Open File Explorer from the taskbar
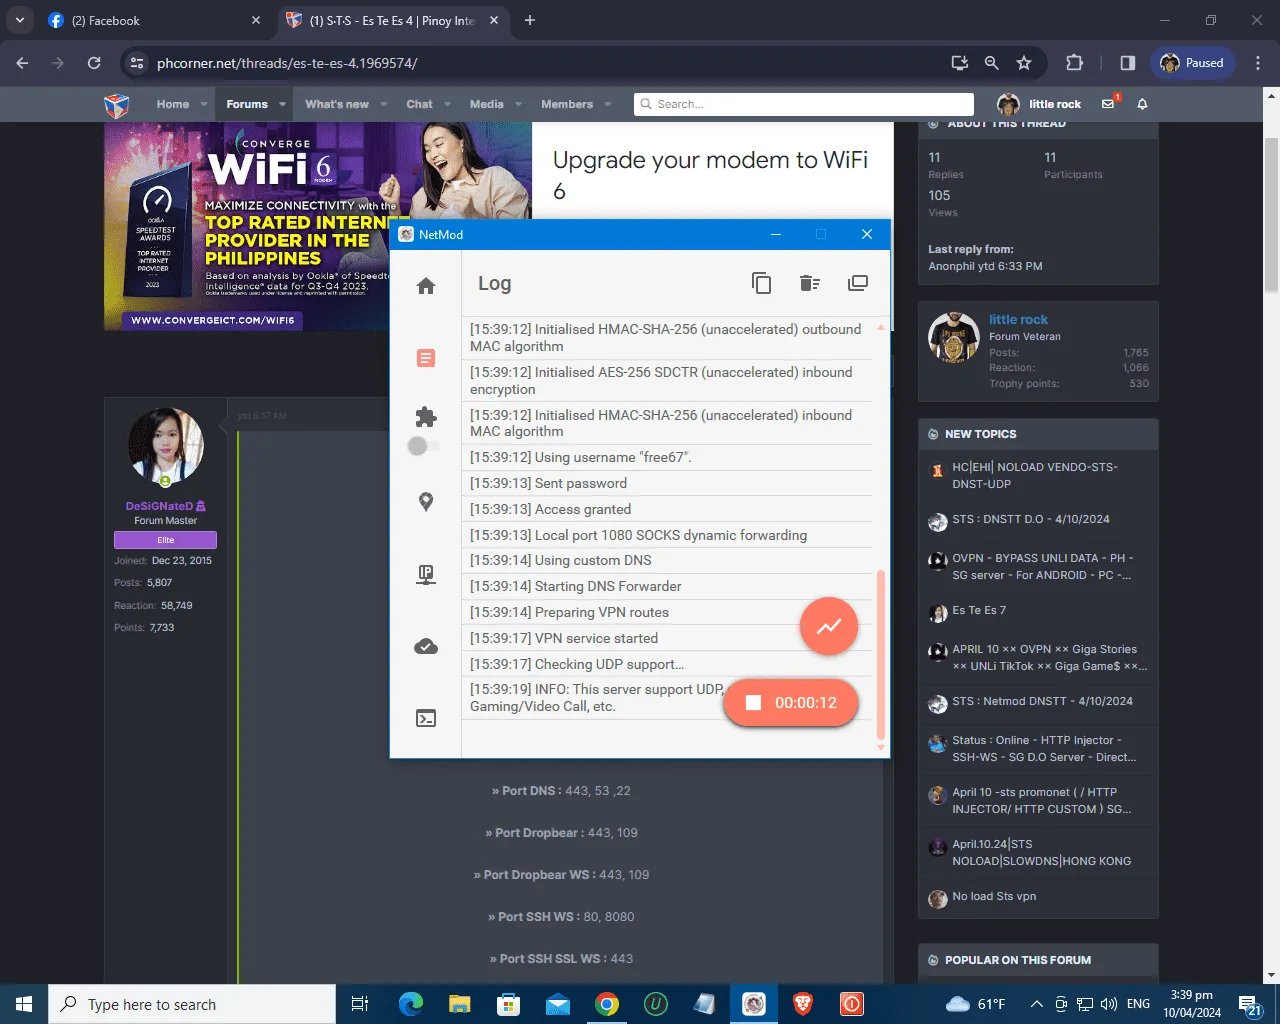Screen dimensions: 1280x1024 tap(460, 1004)
